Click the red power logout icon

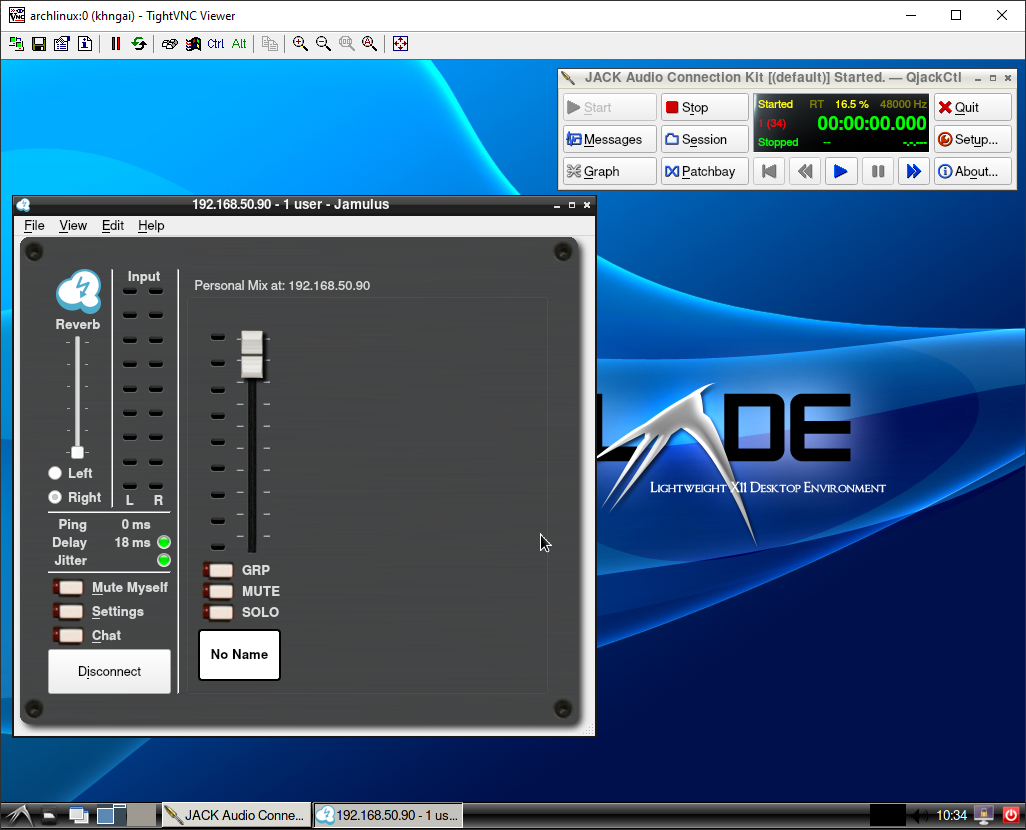(x=1011, y=815)
